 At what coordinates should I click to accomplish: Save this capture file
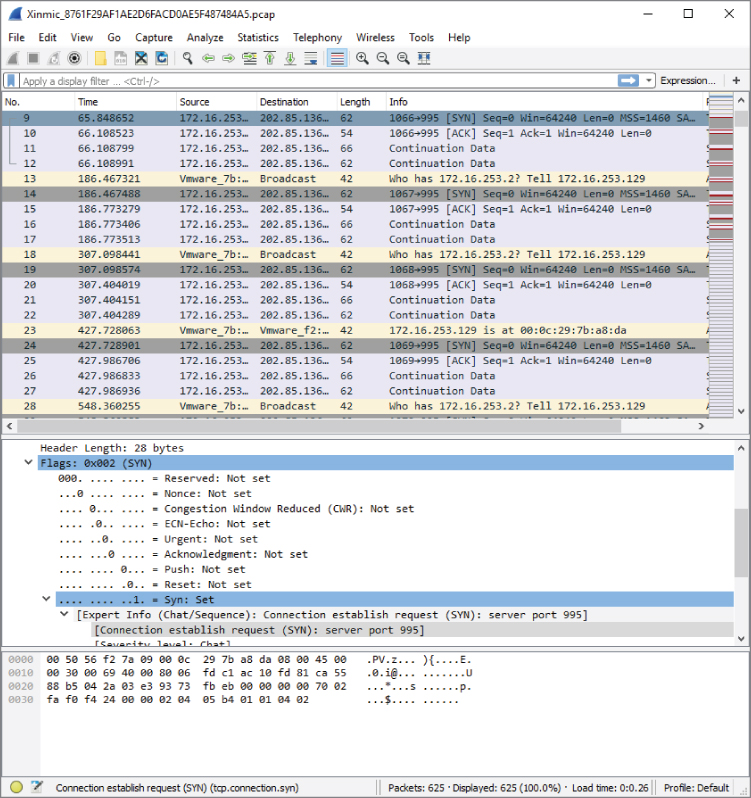121,59
